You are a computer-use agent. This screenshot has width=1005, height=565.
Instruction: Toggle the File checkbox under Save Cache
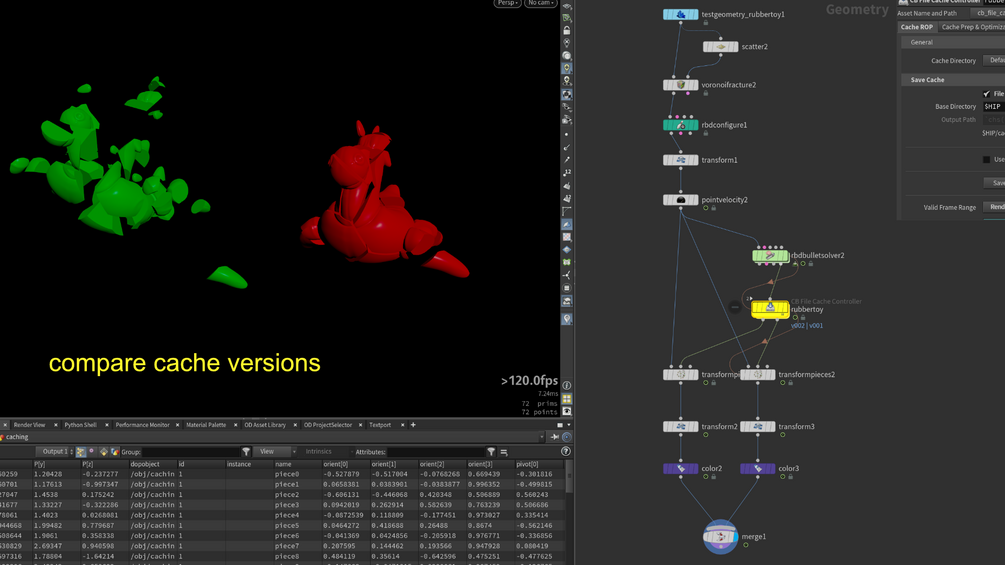point(986,94)
